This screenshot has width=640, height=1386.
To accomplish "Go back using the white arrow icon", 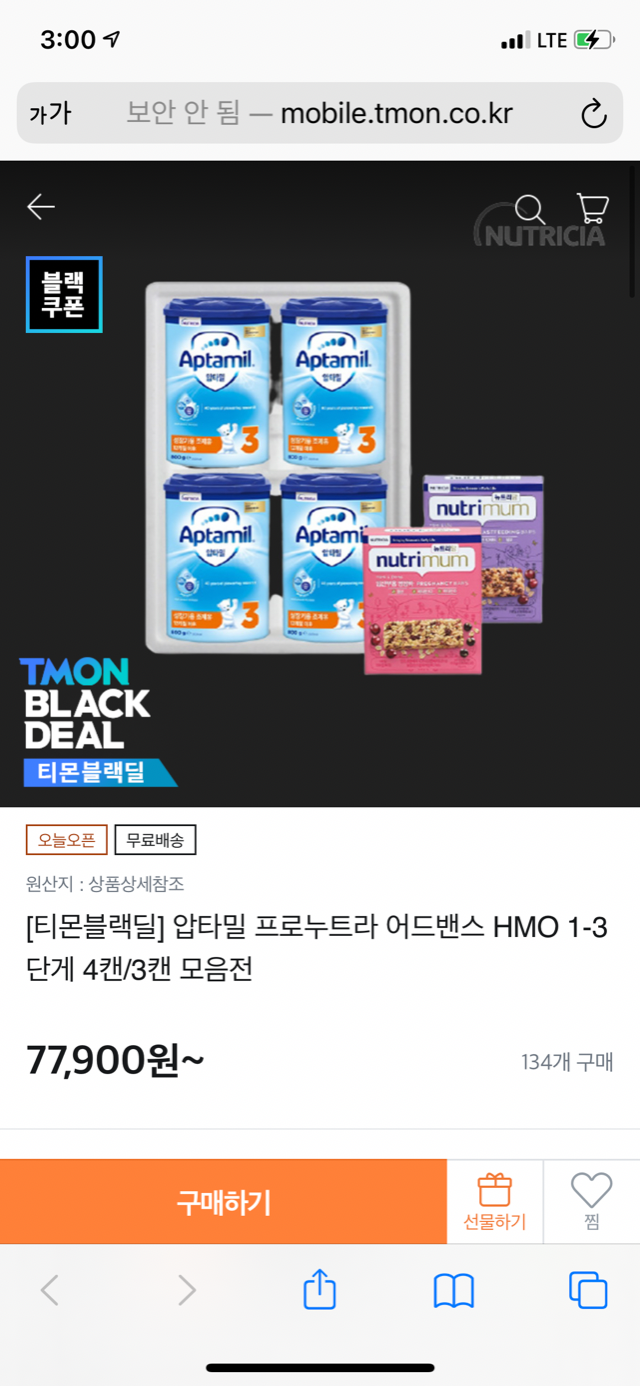I will click(40, 207).
